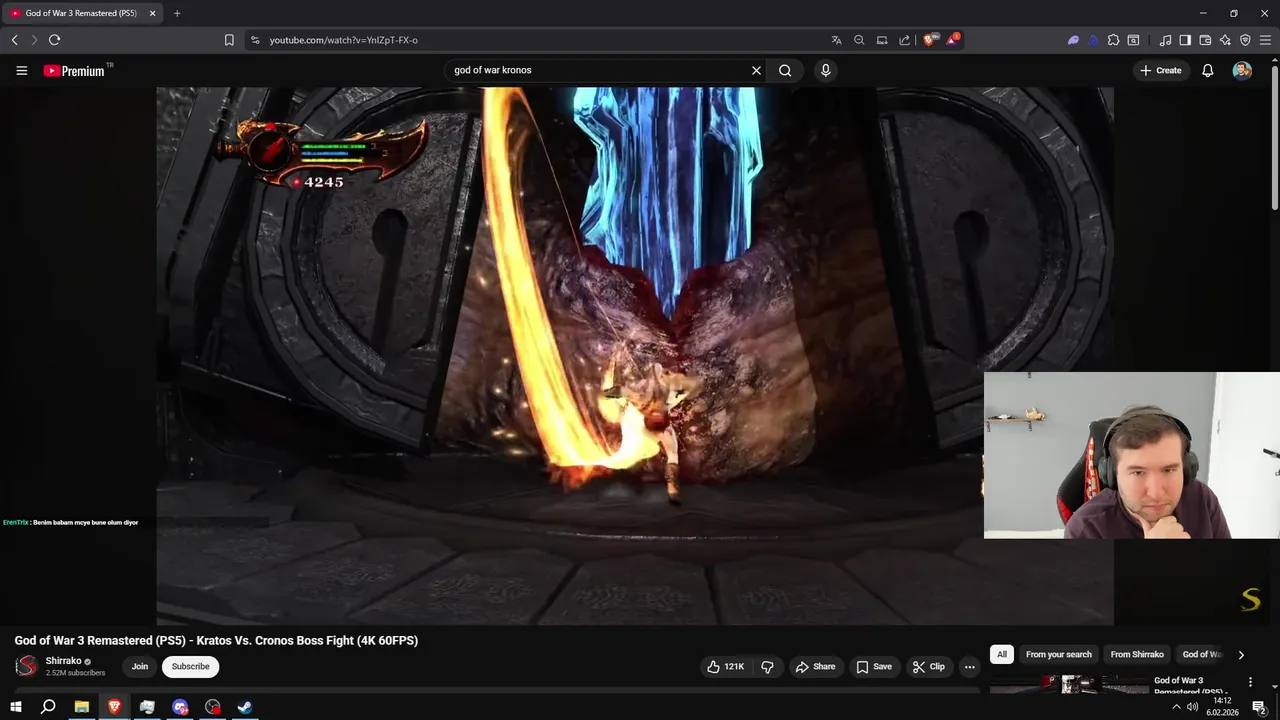This screenshot has width=1280, height=720.
Task: Open Windows notification center
Action: [1259, 707]
